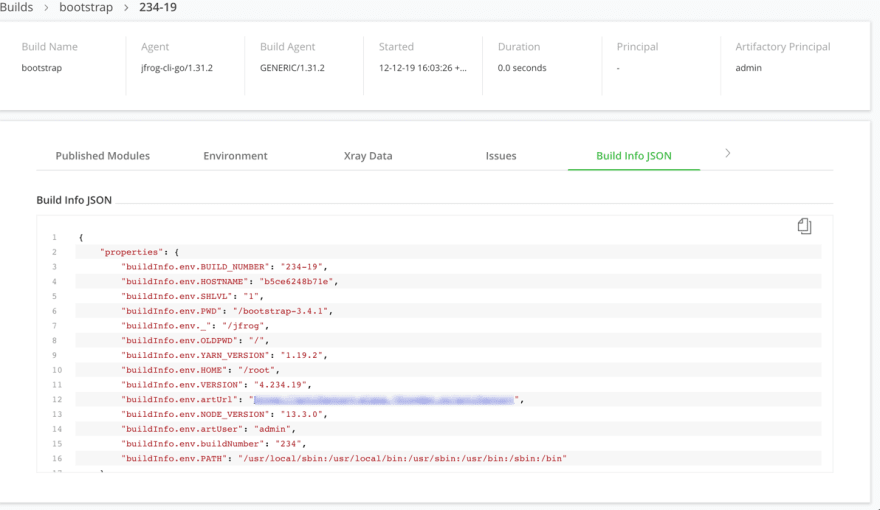The height and width of the screenshot is (510, 880).
Task: Click the YARN_VERSION JSON line
Action: (448, 355)
